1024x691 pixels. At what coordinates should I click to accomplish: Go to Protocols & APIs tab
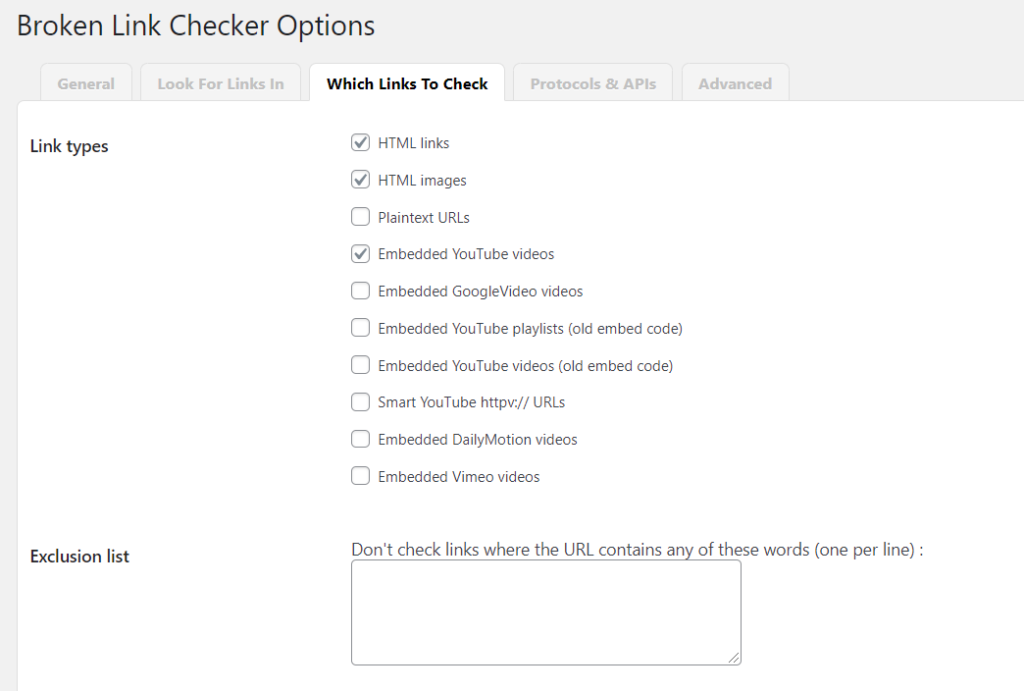click(x=593, y=84)
